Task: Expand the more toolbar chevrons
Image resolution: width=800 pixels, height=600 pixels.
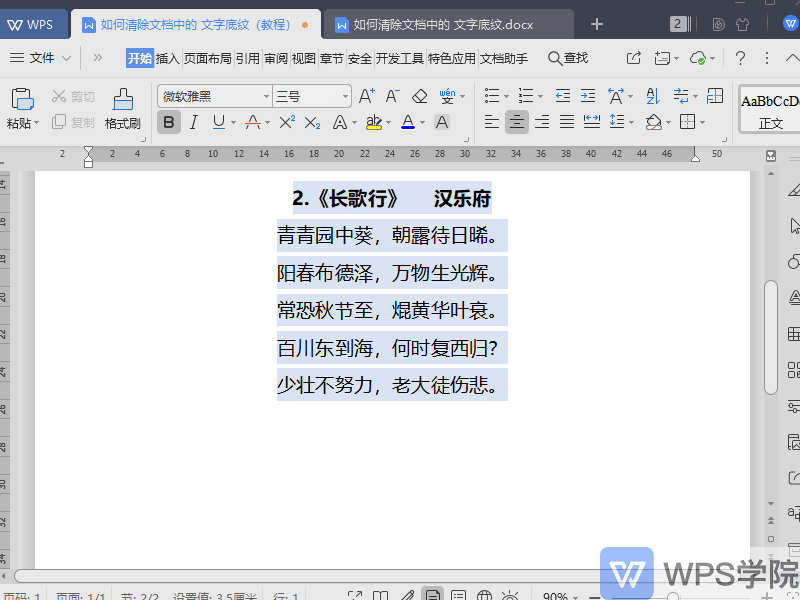Action: (x=97, y=58)
